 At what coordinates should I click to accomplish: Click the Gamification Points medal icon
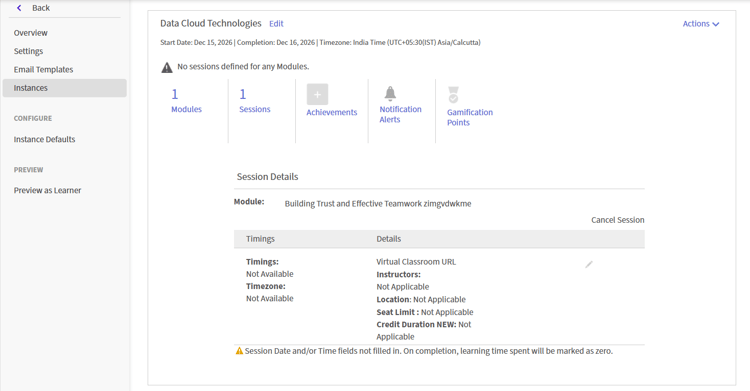coord(453,95)
